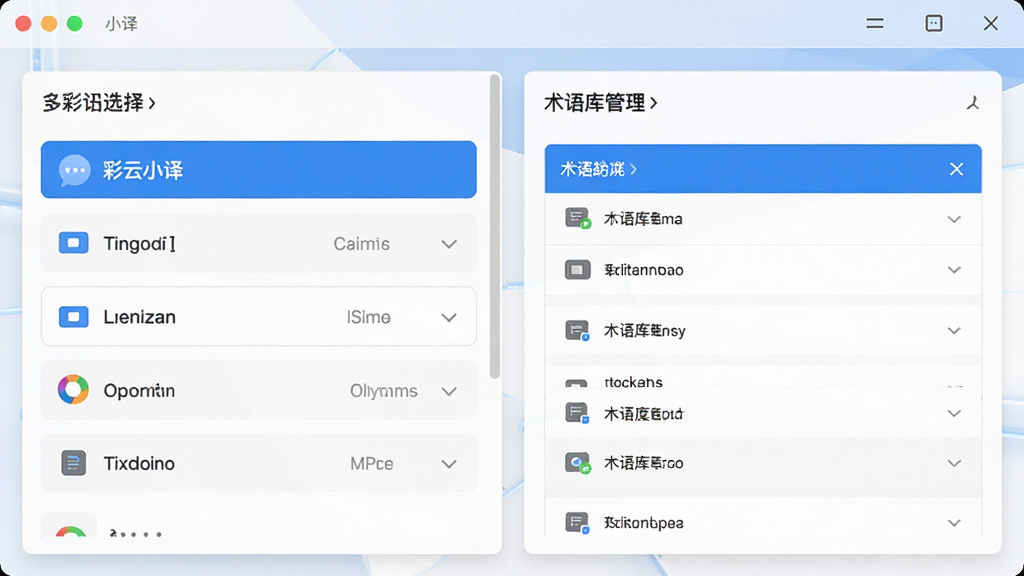Click the chat bubble icon in 彩云小译
The width and height of the screenshot is (1024, 576).
point(74,170)
